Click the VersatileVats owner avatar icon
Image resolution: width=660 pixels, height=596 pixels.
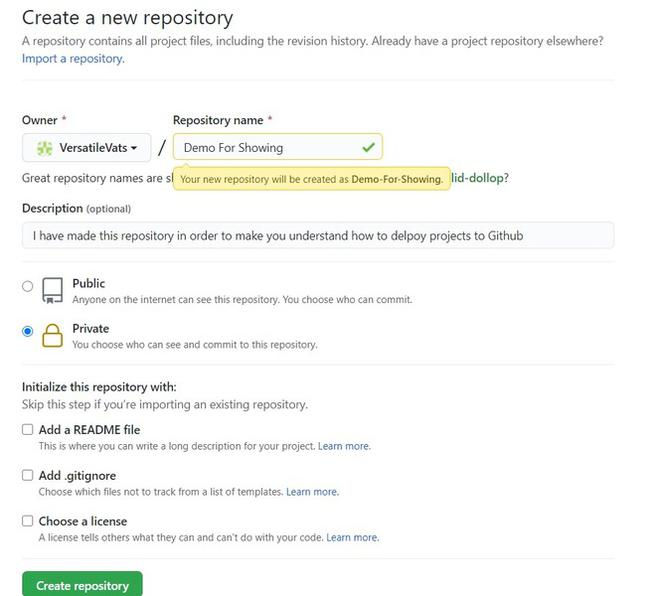pyautogui.click(x=44, y=148)
